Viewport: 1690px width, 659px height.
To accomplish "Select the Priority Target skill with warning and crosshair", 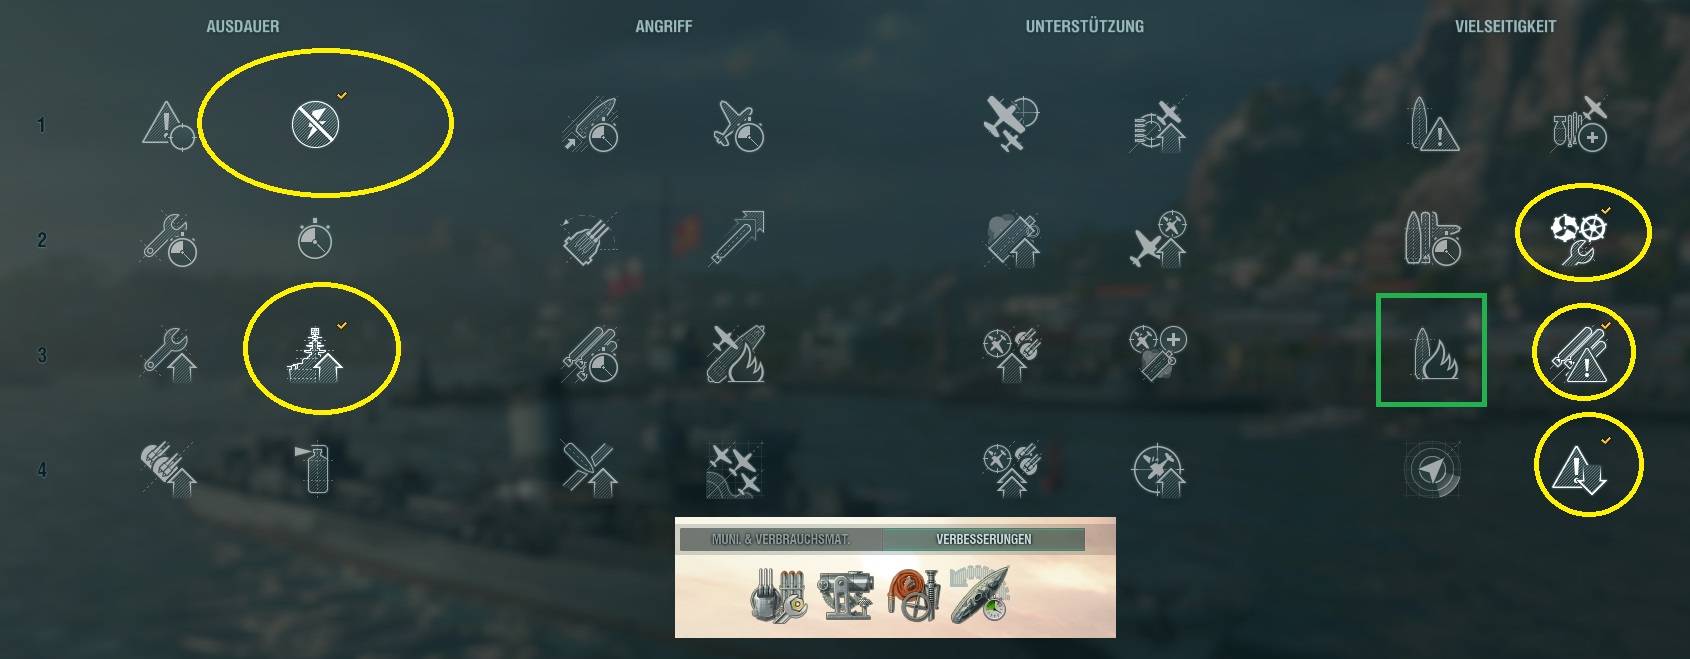I will (x=168, y=125).
